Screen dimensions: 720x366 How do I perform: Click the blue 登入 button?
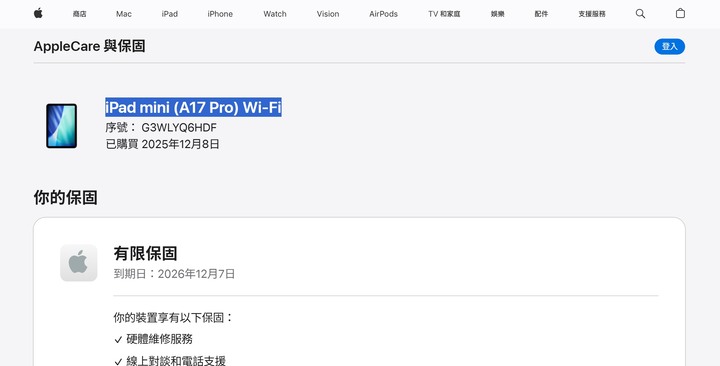click(669, 46)
